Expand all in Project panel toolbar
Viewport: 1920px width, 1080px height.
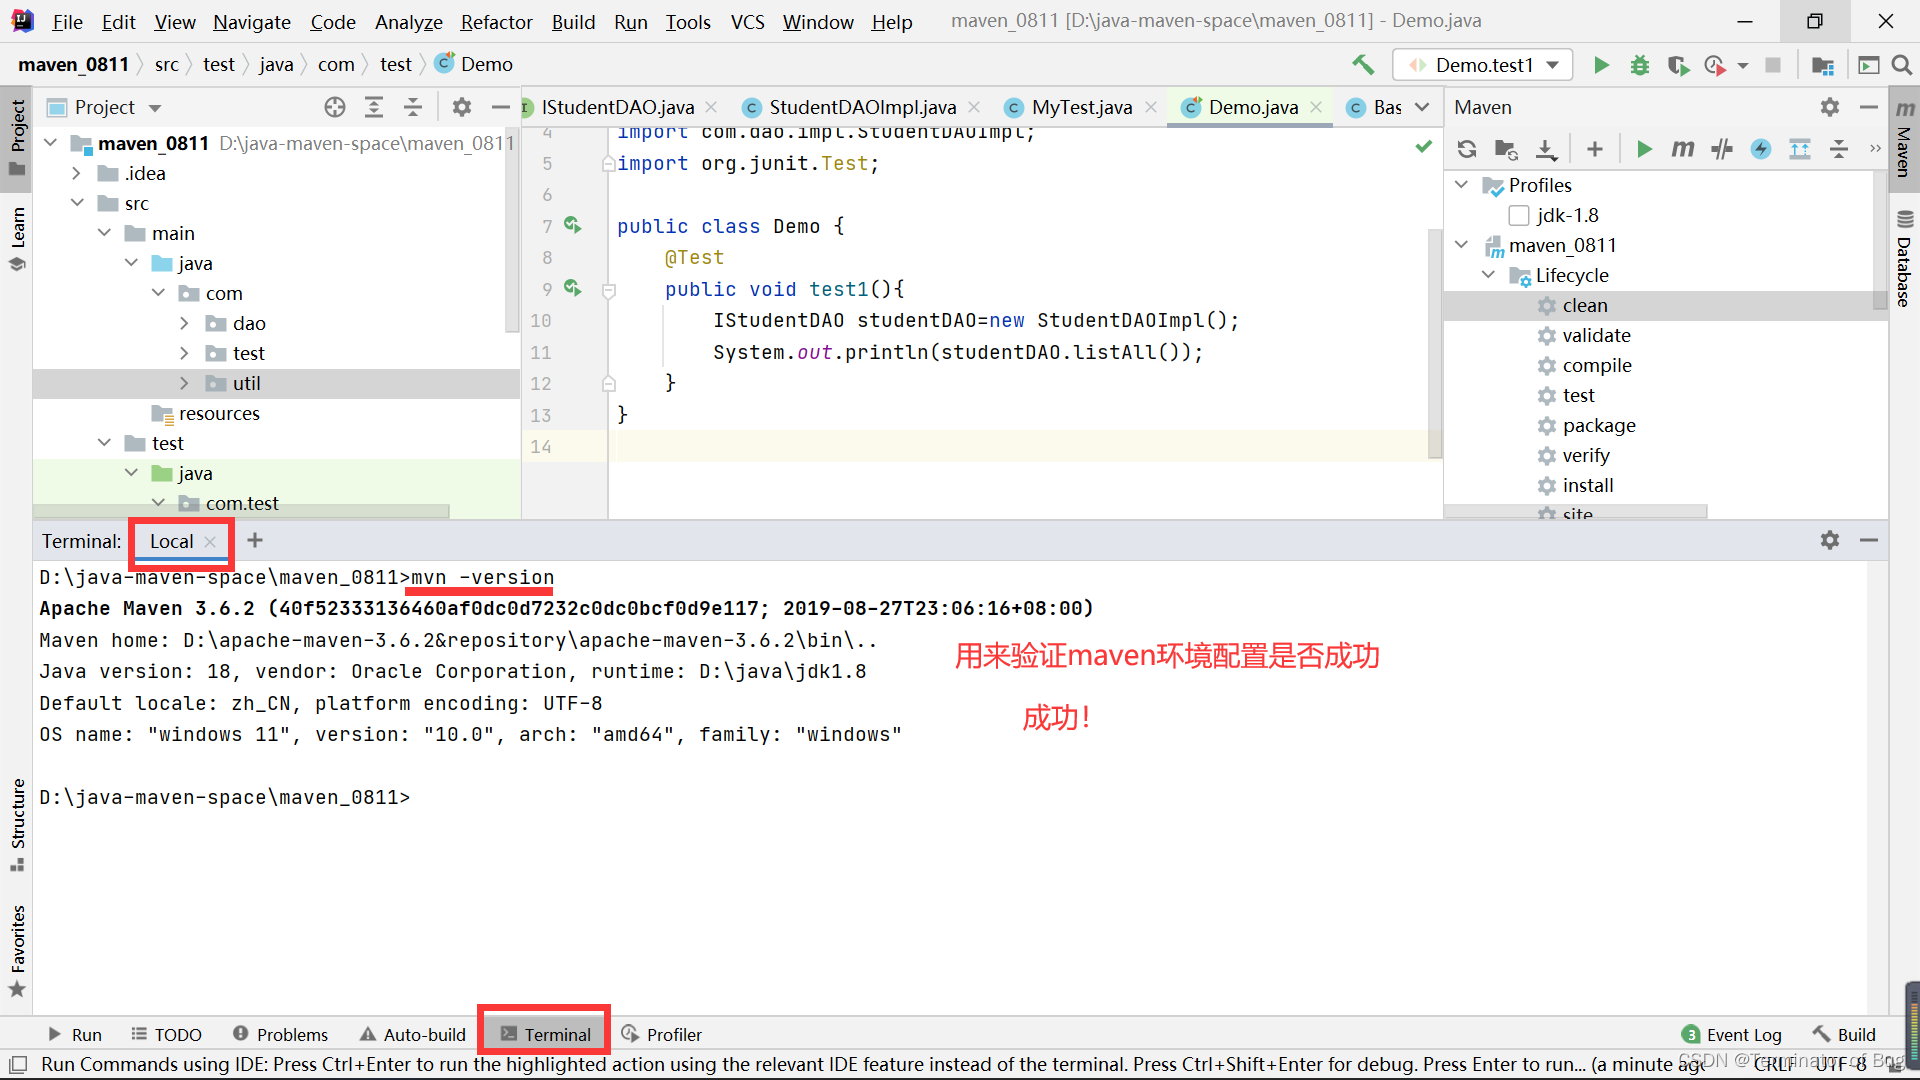374,107
